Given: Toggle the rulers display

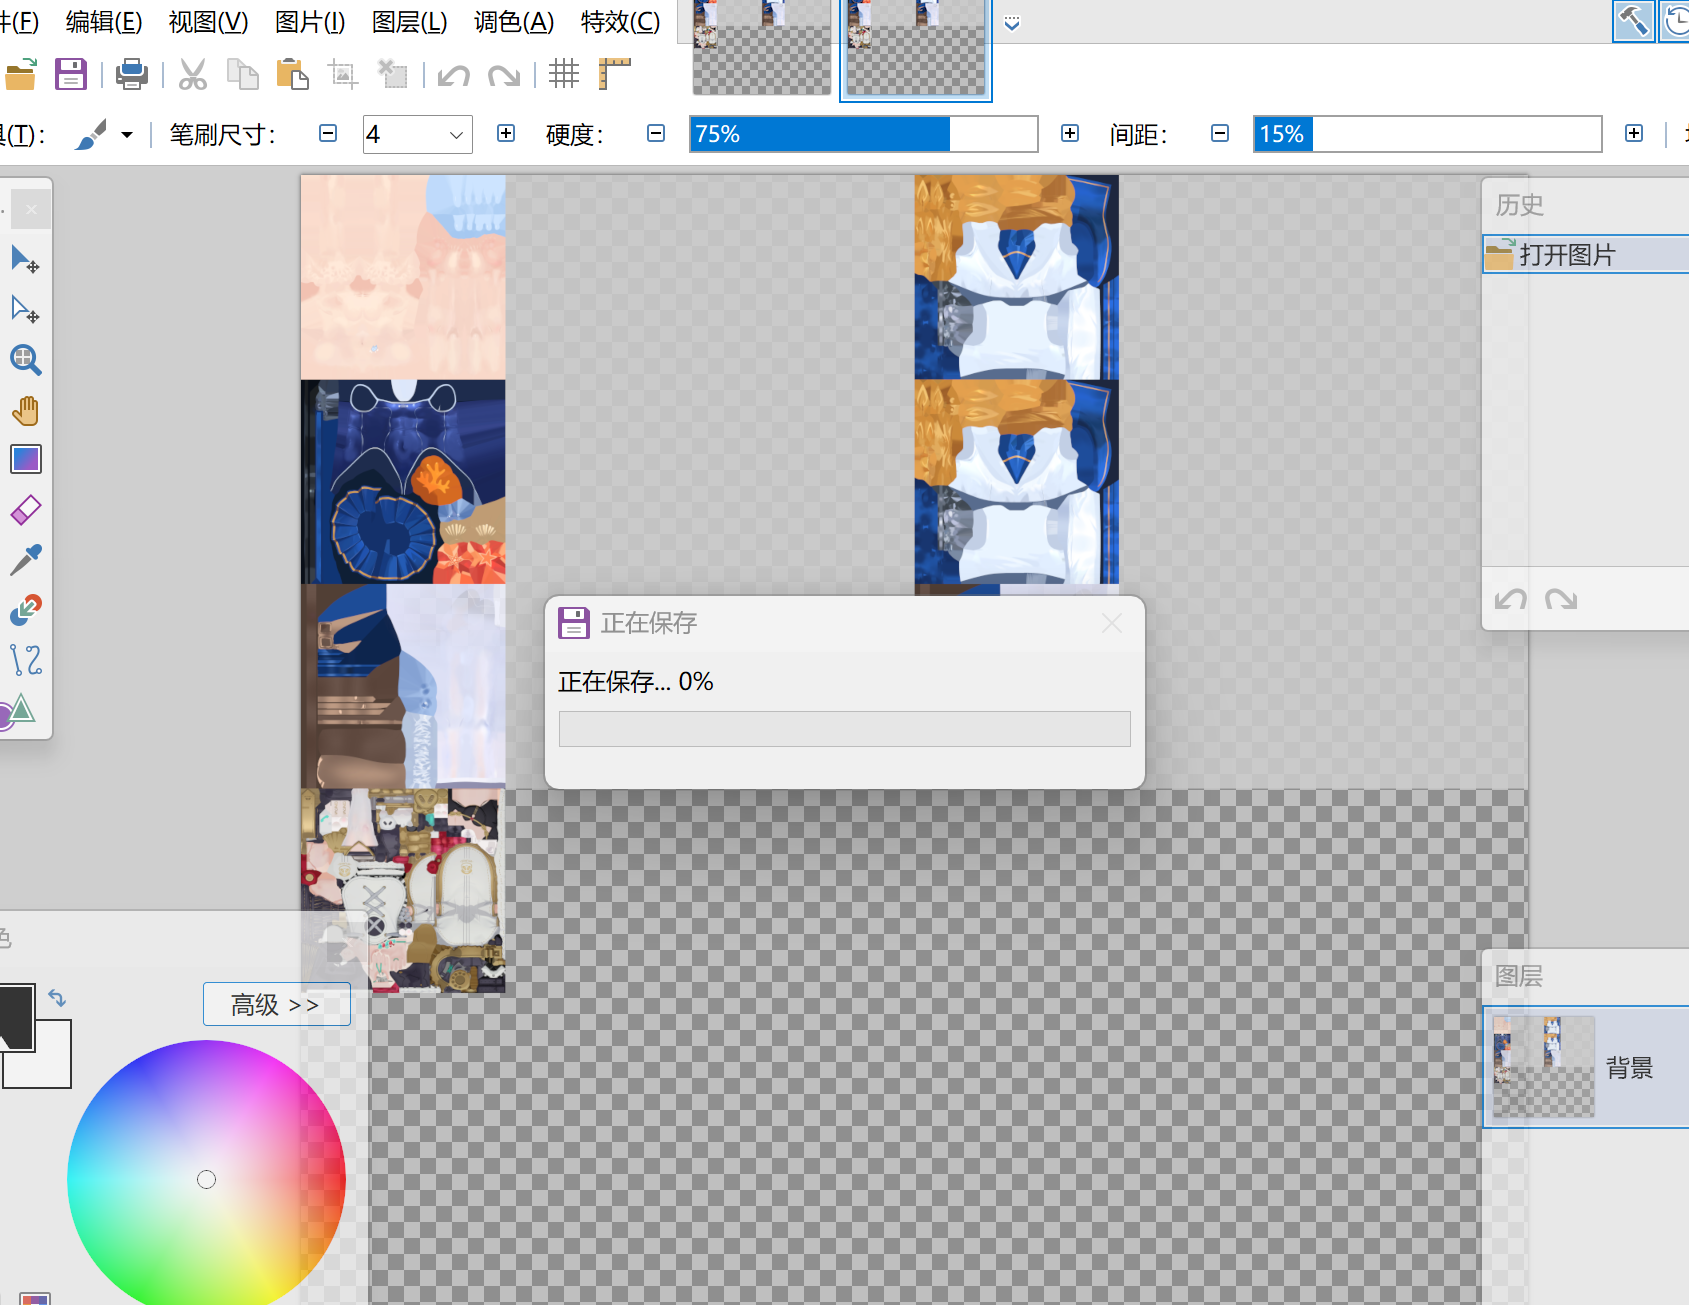Looking at the screenshot, I should coord(614,74).
